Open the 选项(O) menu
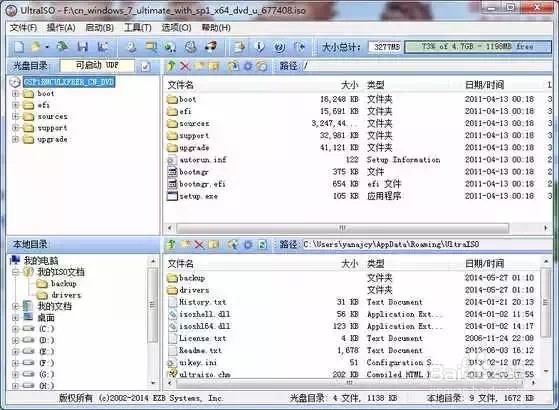Screen dimensions: 559x410 tap(176, 27)
